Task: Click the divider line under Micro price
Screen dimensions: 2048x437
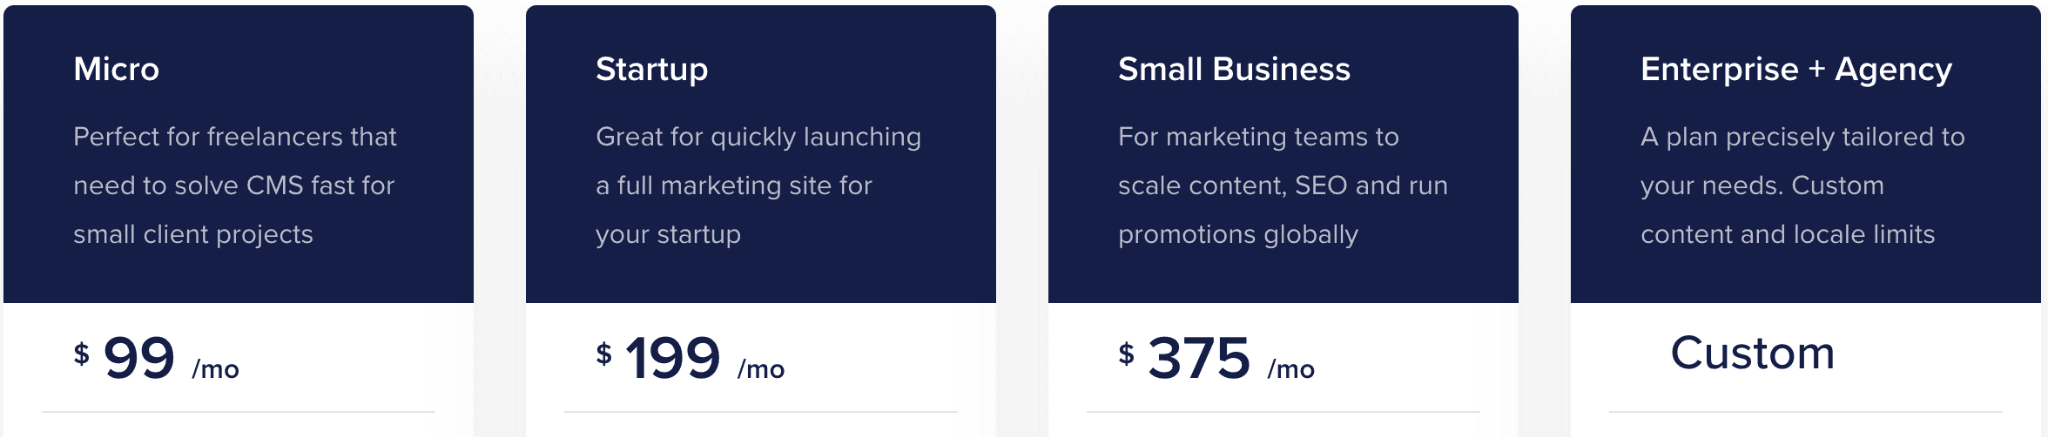Action: (238, 411)
